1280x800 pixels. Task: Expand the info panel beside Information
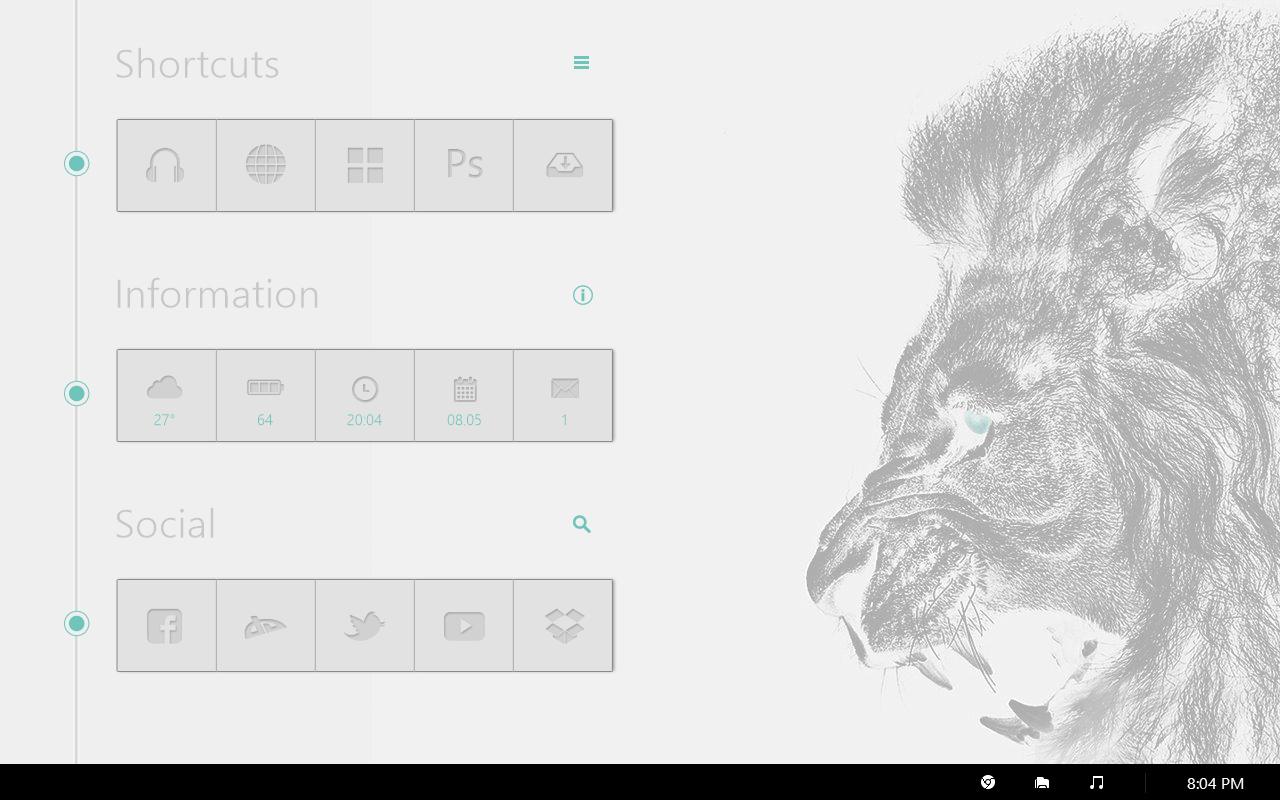tap(583, 294)
